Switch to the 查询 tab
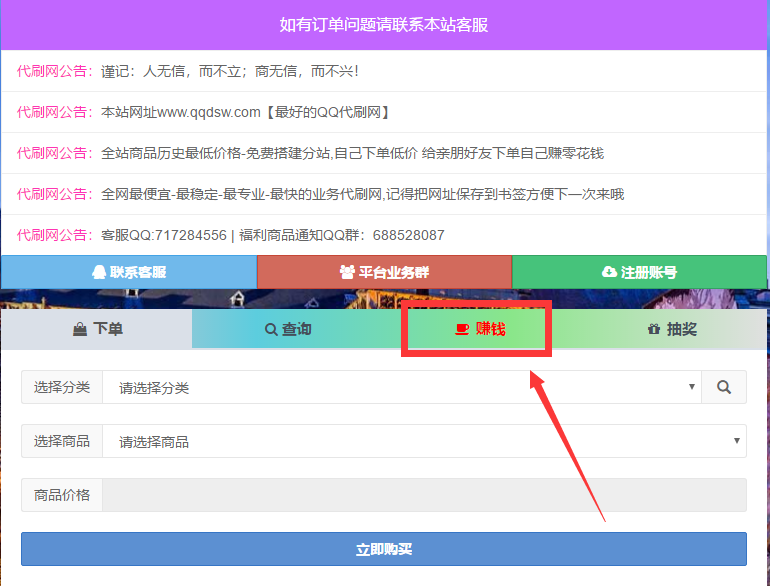Screen dimensions: 770x586 [288, 329]
